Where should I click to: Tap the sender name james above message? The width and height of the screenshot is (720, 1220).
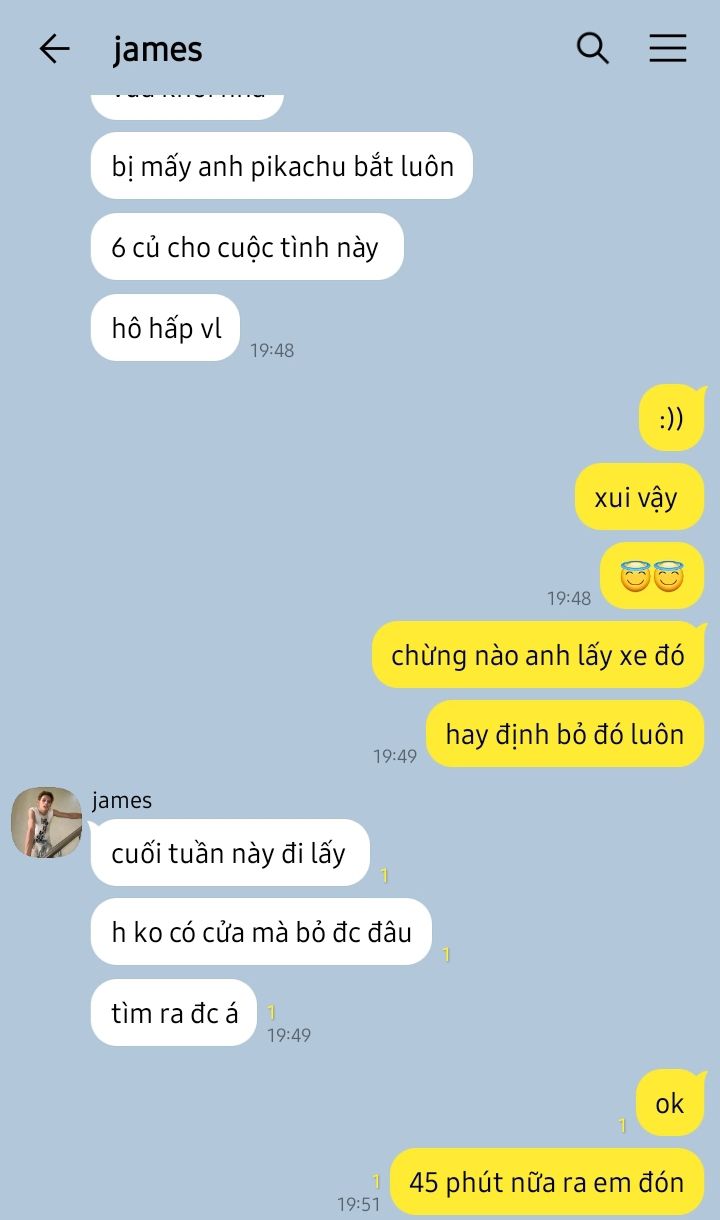pos(122,800)
